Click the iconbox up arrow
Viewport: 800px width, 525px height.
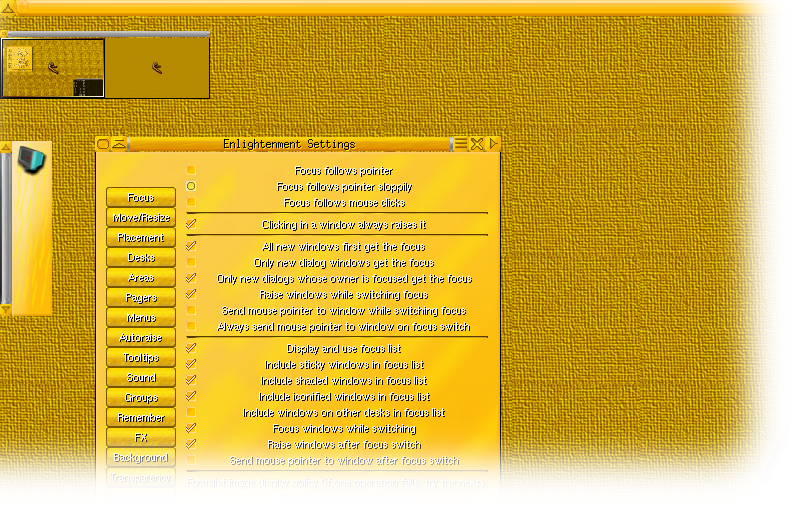point(5,147)
